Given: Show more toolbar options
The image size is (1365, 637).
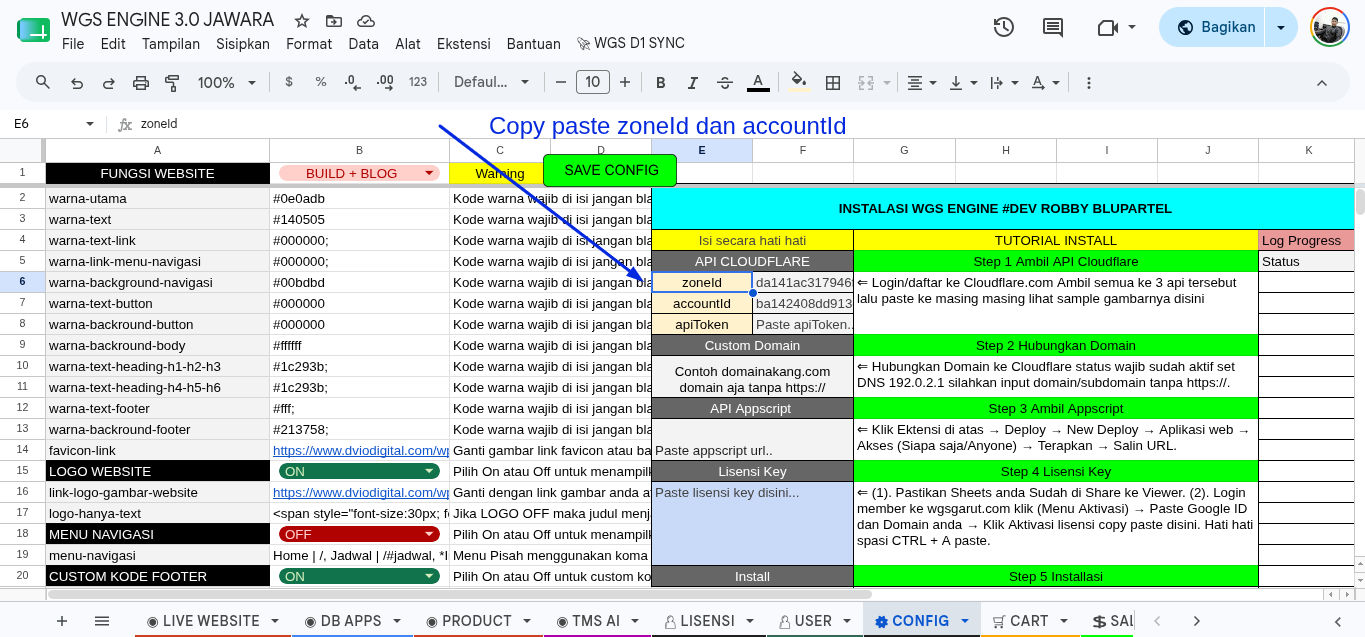Looking at the screenshot, I should 1088,82.
